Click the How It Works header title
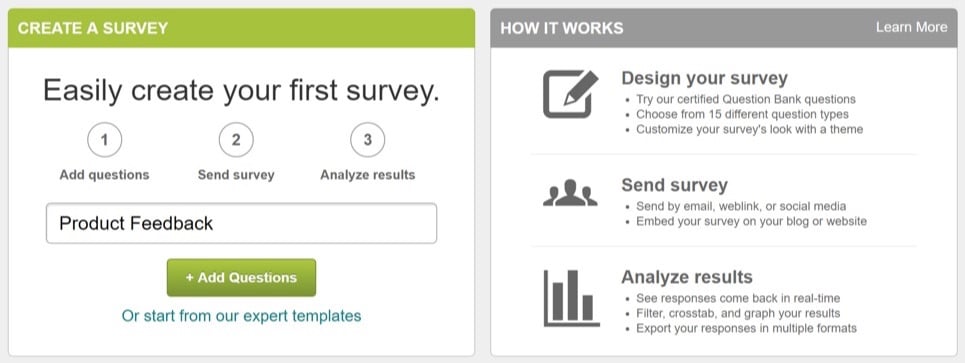 point(561,28)
